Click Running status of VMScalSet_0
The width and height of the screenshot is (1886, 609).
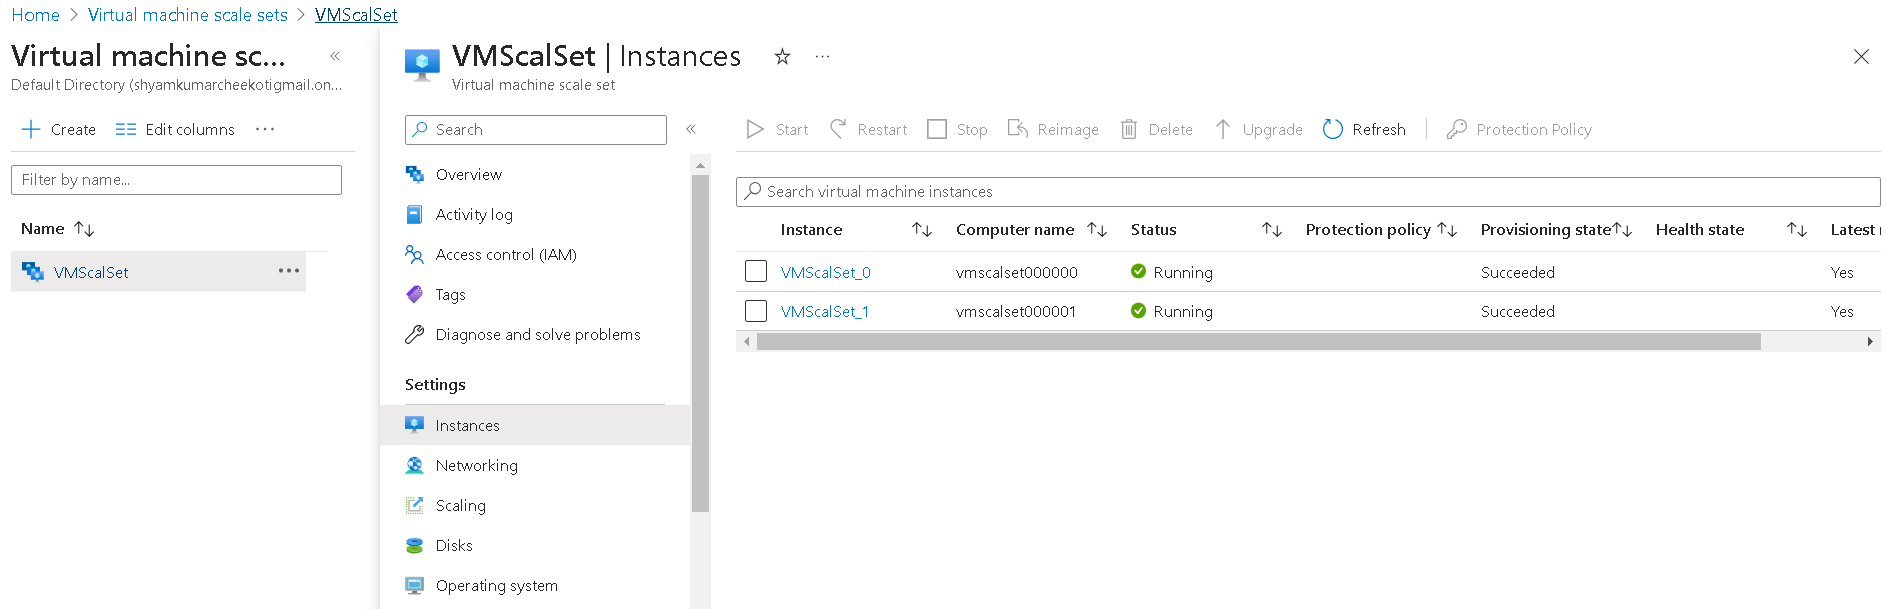pyautogui.click(x=1171, y=272)
